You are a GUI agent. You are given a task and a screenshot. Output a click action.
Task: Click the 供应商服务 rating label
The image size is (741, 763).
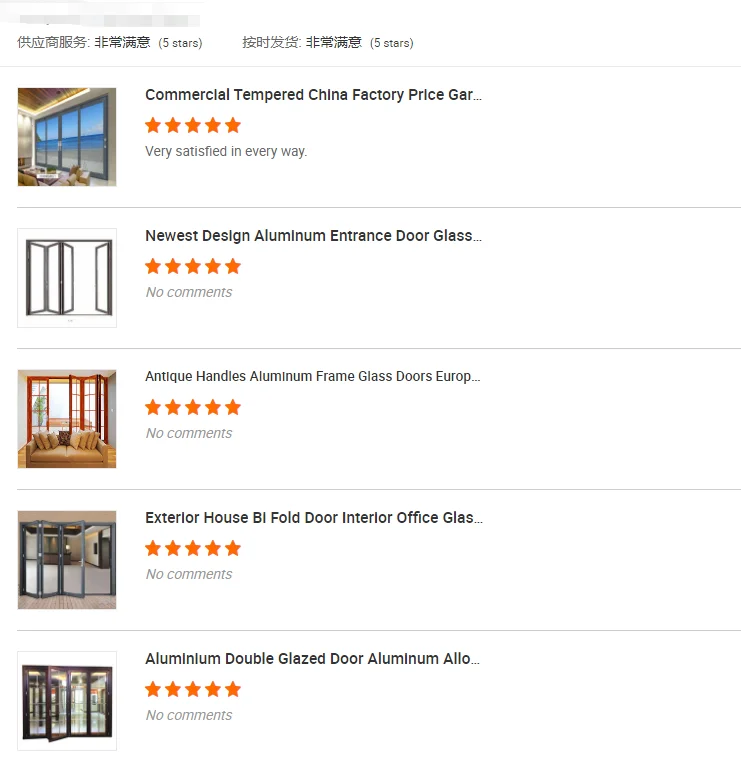[x=53, y=42]
